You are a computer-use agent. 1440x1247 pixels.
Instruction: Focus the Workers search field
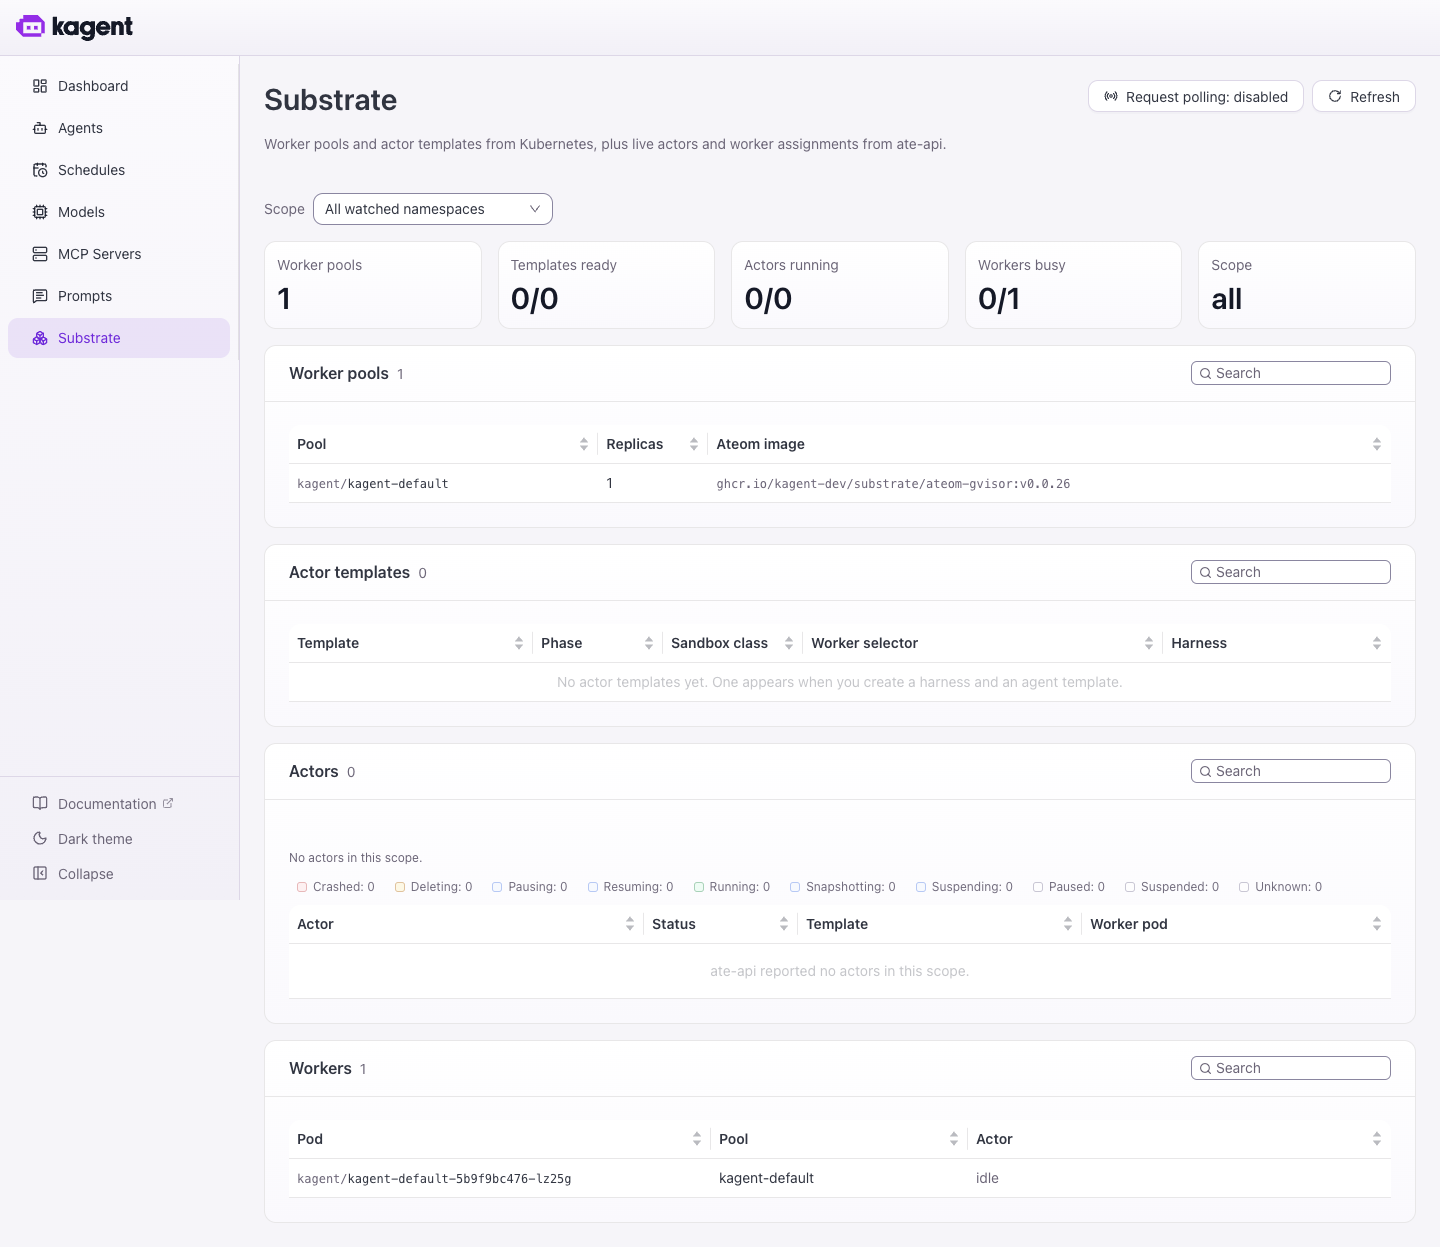point(1291,1068)
